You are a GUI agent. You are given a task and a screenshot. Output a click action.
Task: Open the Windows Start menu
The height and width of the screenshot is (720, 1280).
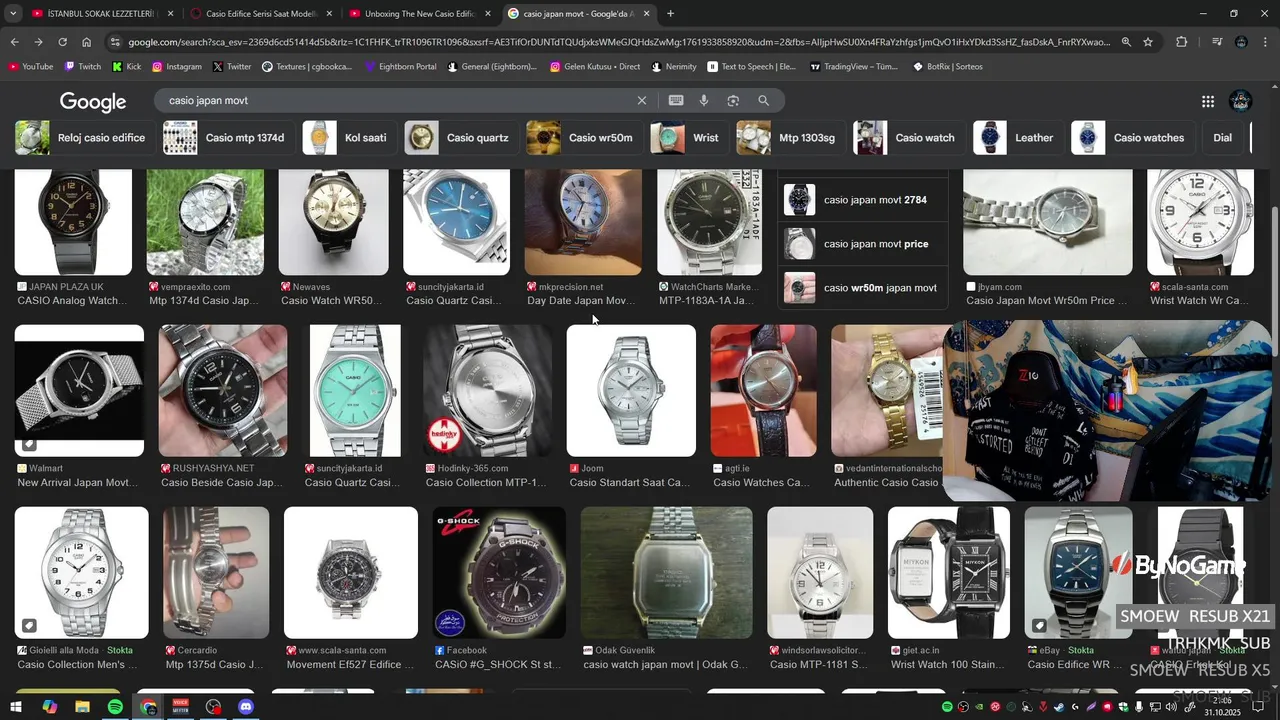[16, 707]
